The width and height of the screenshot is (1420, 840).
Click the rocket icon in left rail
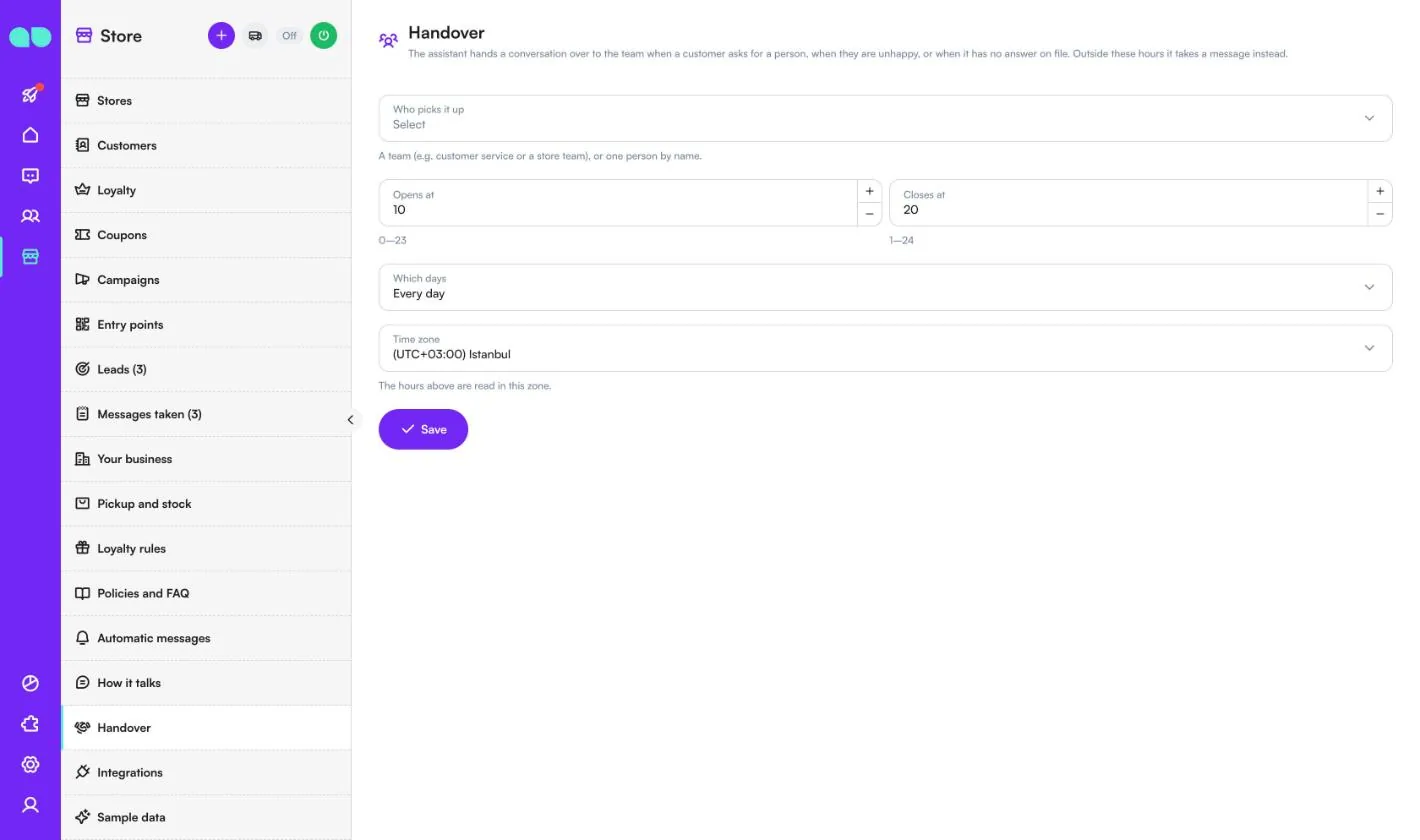click(x=30, y=95)
